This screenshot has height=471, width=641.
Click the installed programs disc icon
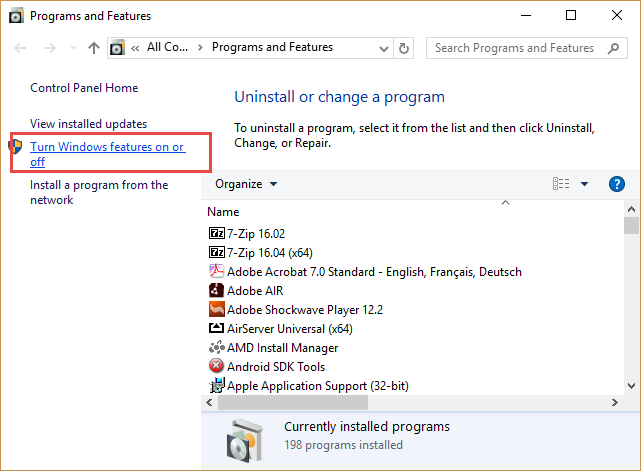[245, 441]
